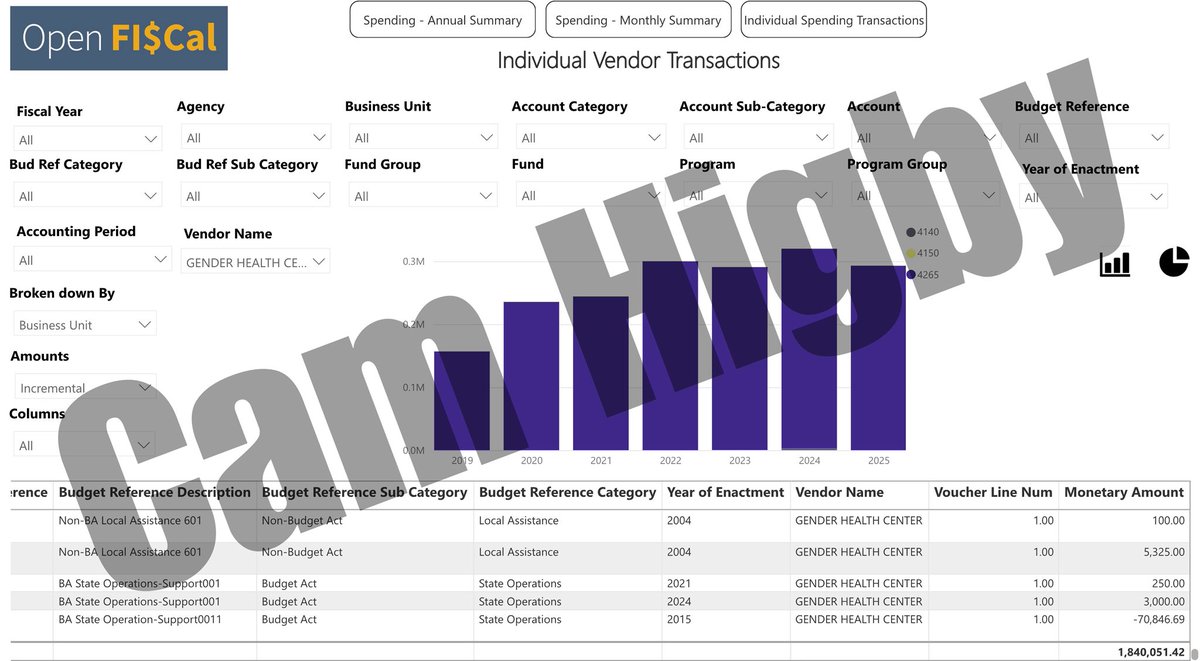Expand the Fiscal Year dropdown
Image resolution: width=1200 pixels, height=661 pixels.
[x=88, y=139]
